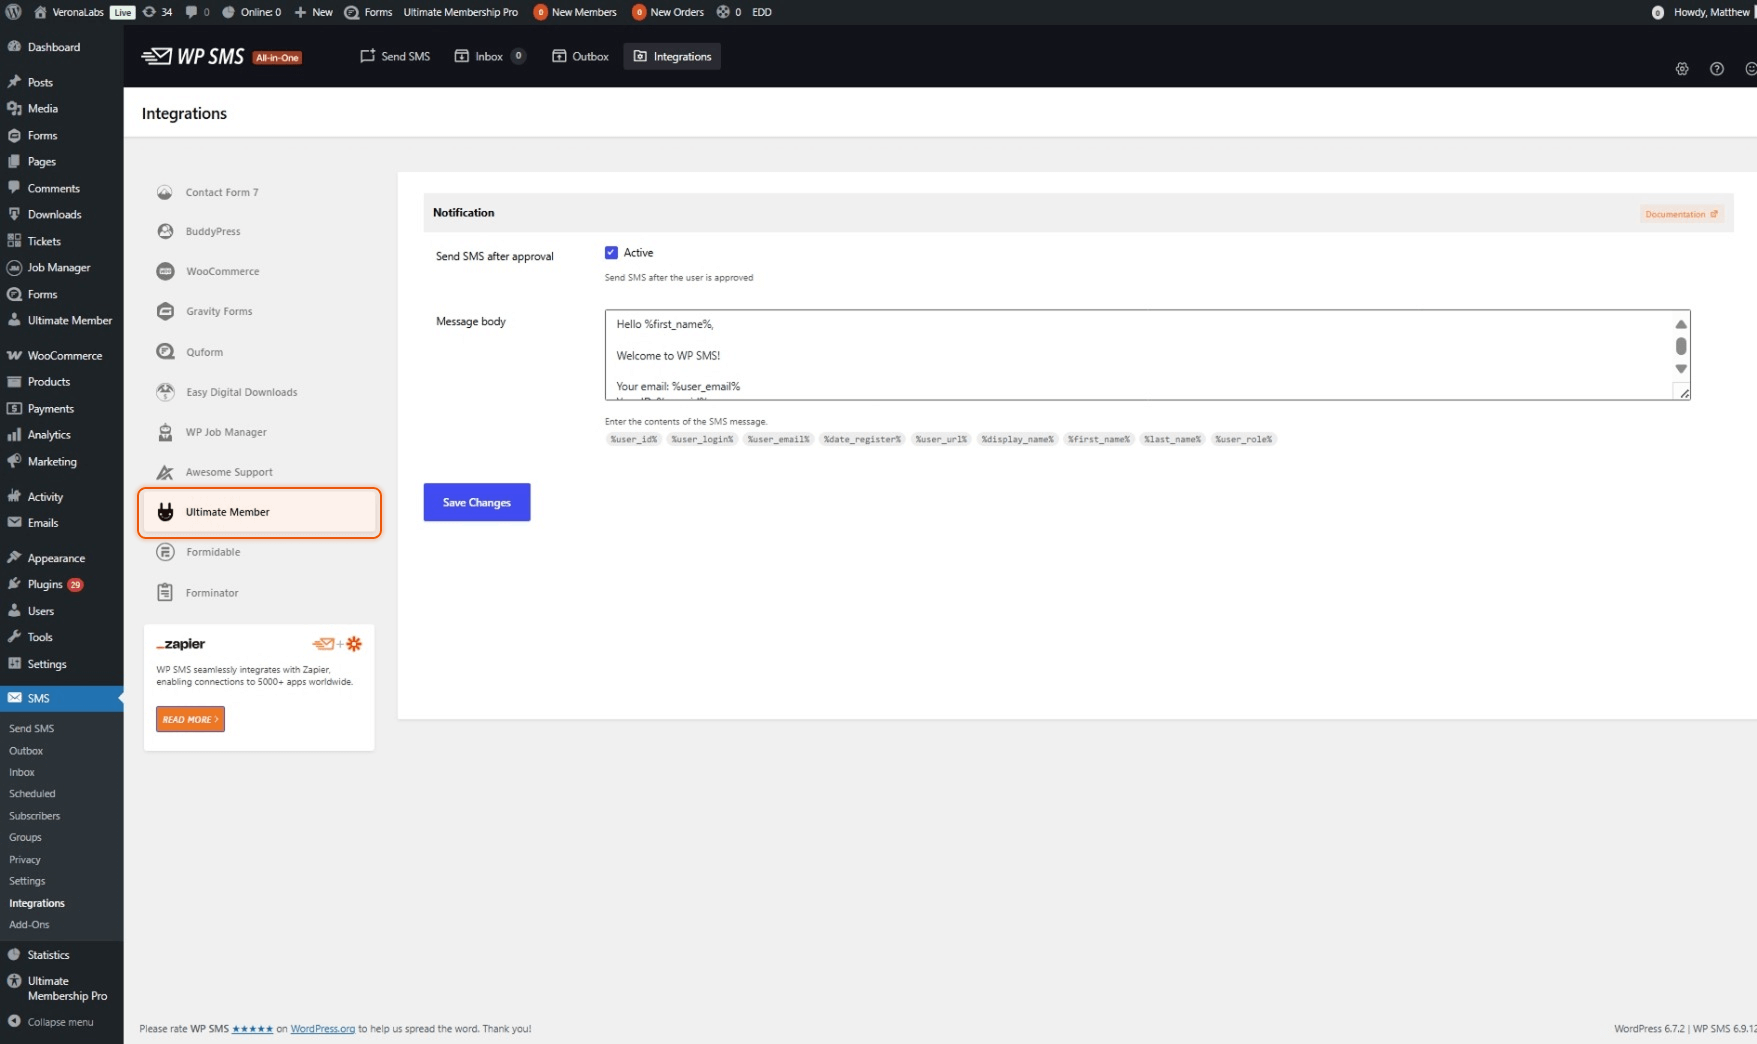Screen dimensions: 1757x1044
Task: Open the Inbox tab in WP SMS header
Action: 490,57
